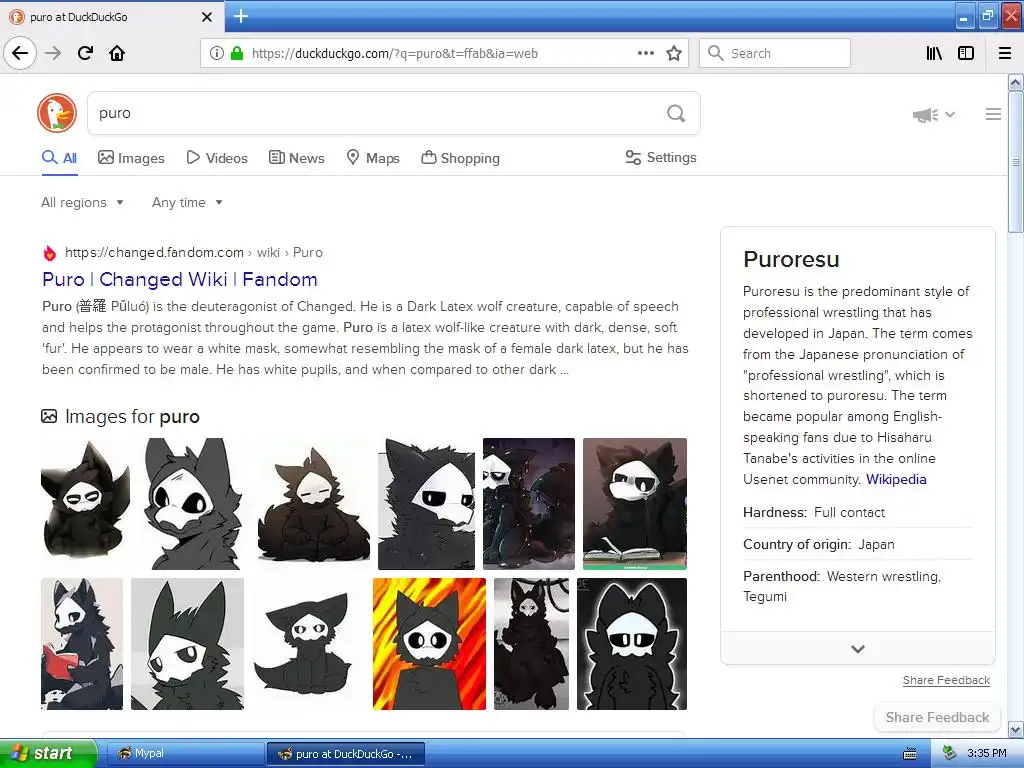1024x768 pixels.
Task: Show site information icon in address bar
Action: [x=217, y=53]
